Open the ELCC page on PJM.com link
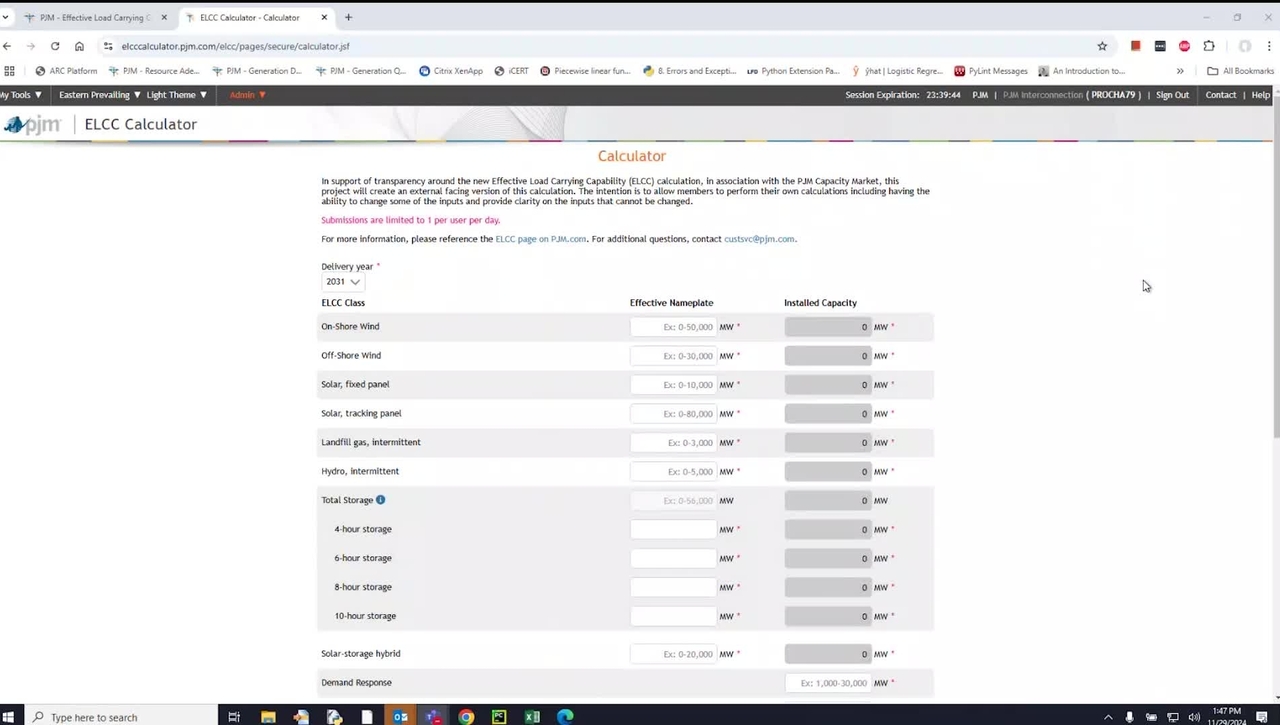The image size is (1280, 725). pos(540,239)
